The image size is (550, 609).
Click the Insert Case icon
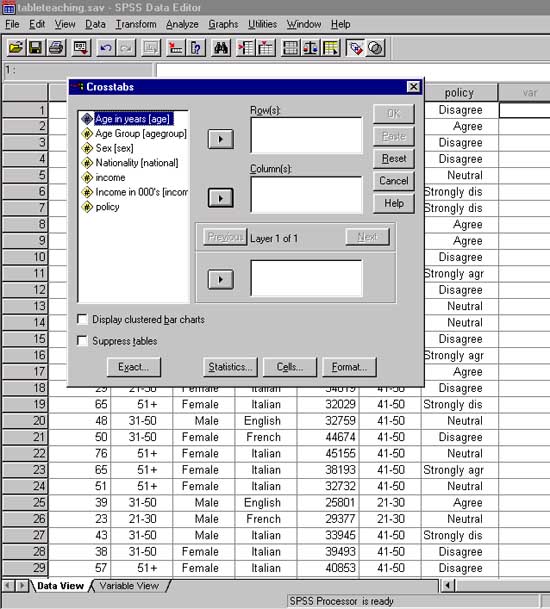[246, 48]
